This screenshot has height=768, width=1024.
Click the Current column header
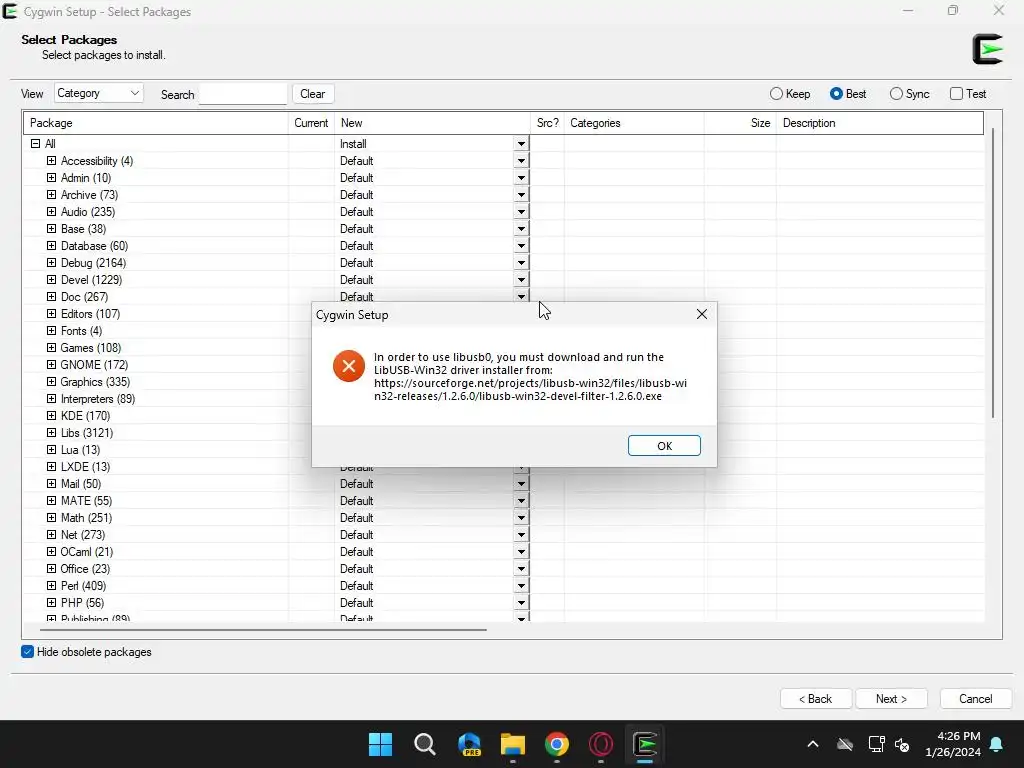(312, 123)
